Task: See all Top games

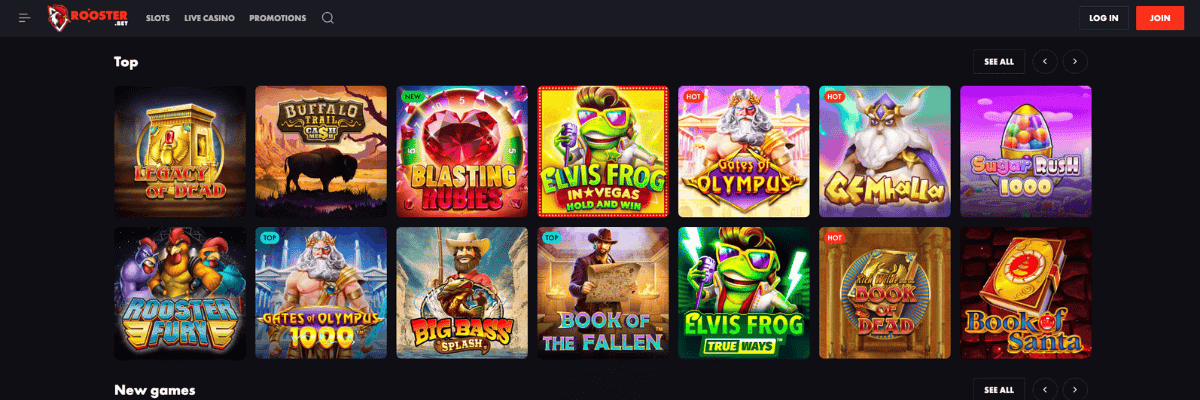Action: (999, 62)
